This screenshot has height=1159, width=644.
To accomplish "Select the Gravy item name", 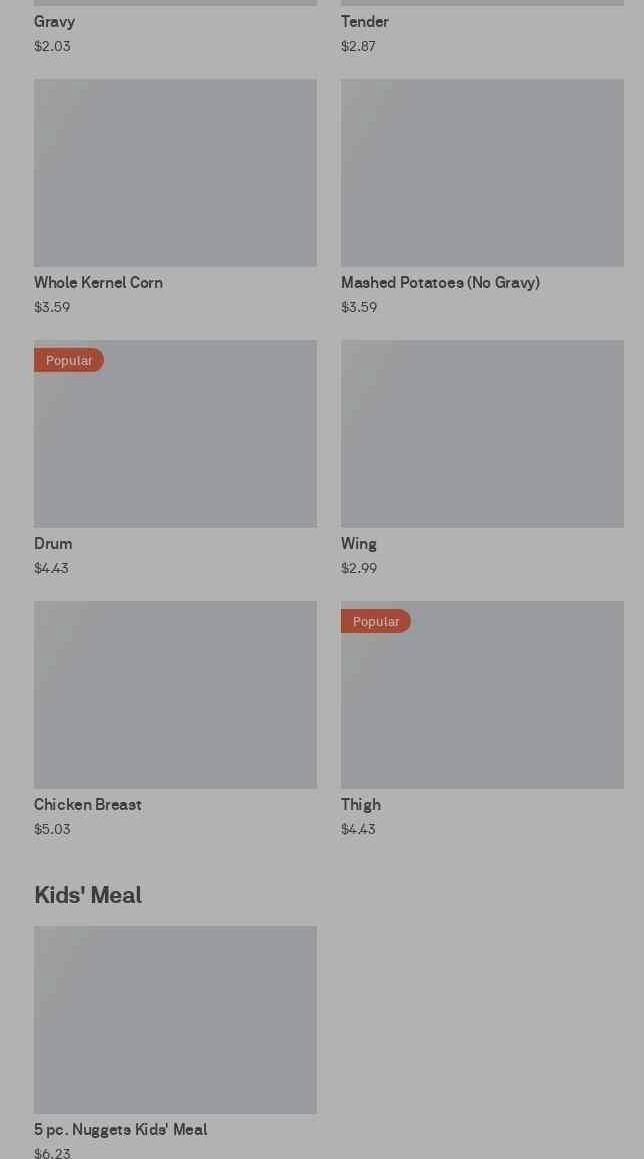I will point(54,21).
